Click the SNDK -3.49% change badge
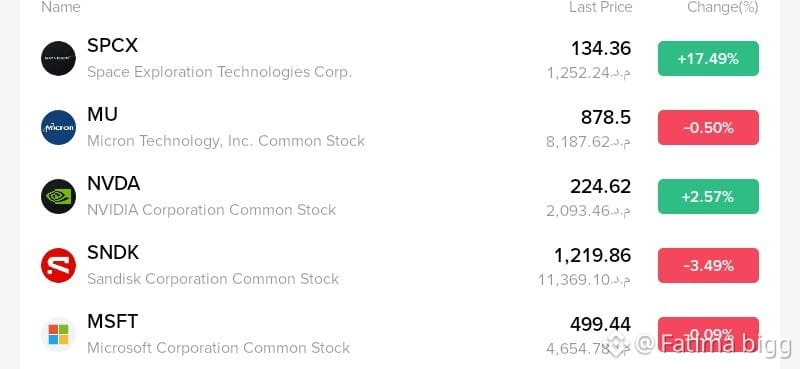This screenshot has width=800, height=369. [708, 265]
